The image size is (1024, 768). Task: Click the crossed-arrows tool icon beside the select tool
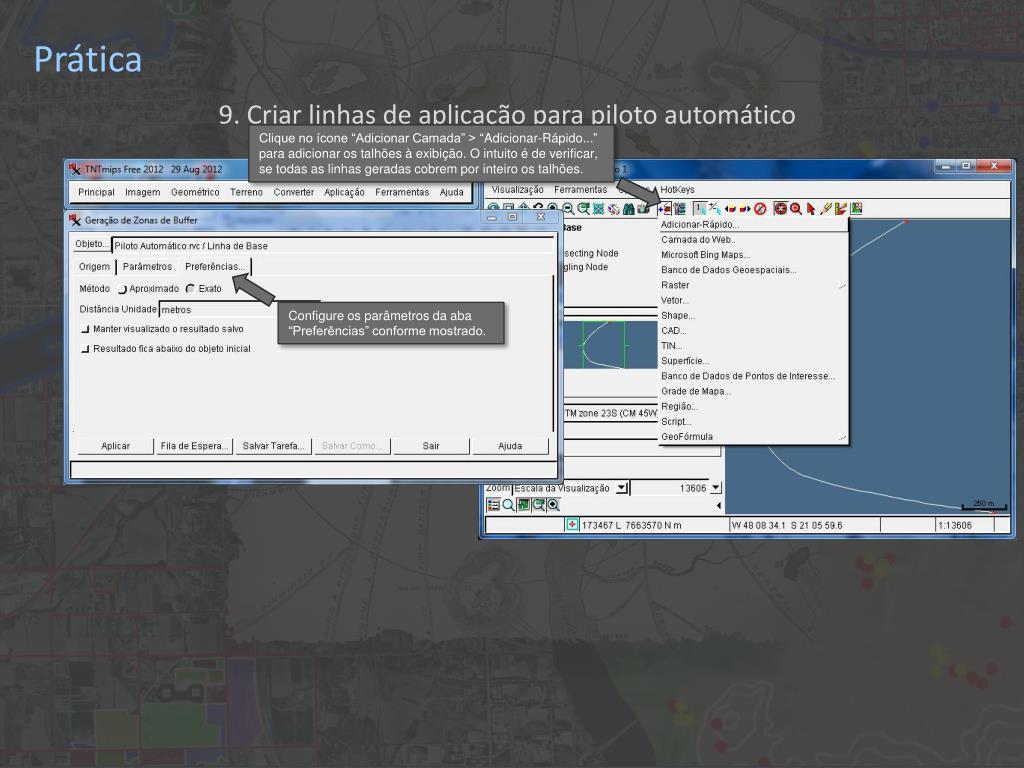tap(715, 209)
